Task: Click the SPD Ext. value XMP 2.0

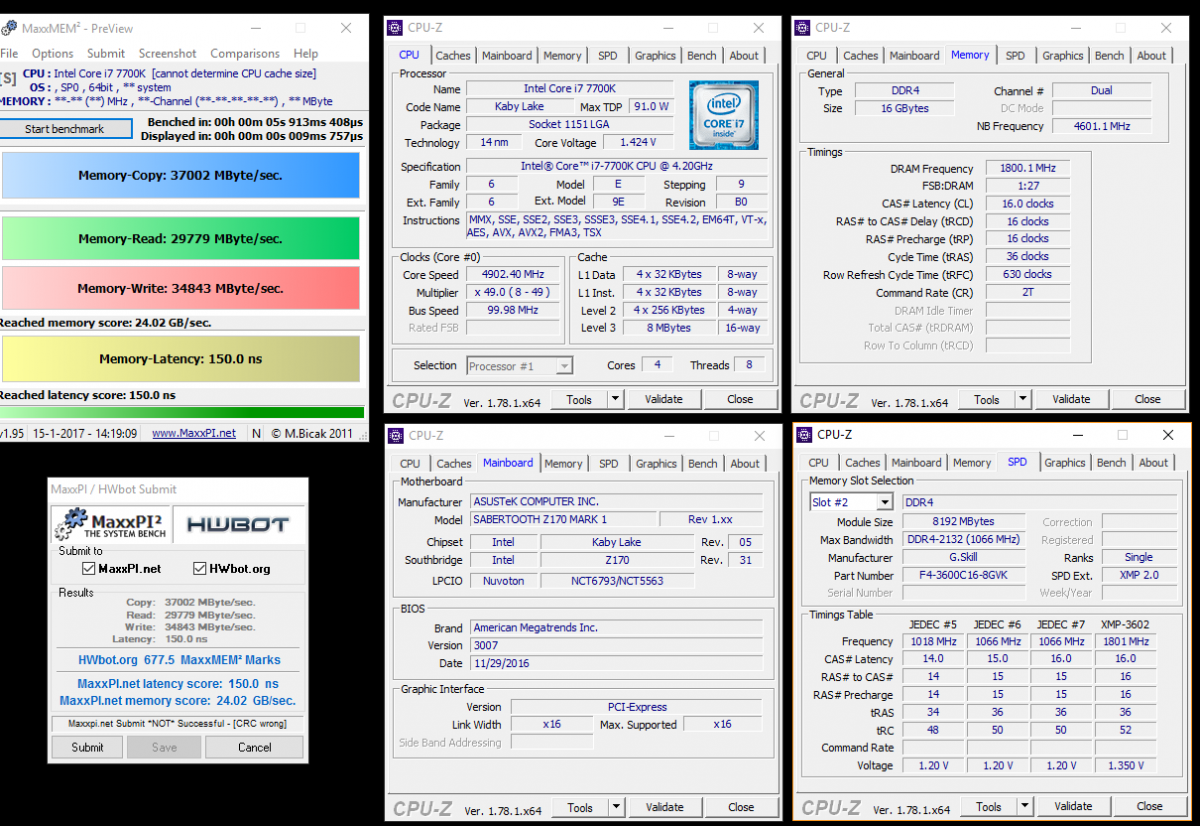Action: click(1139, 576)
